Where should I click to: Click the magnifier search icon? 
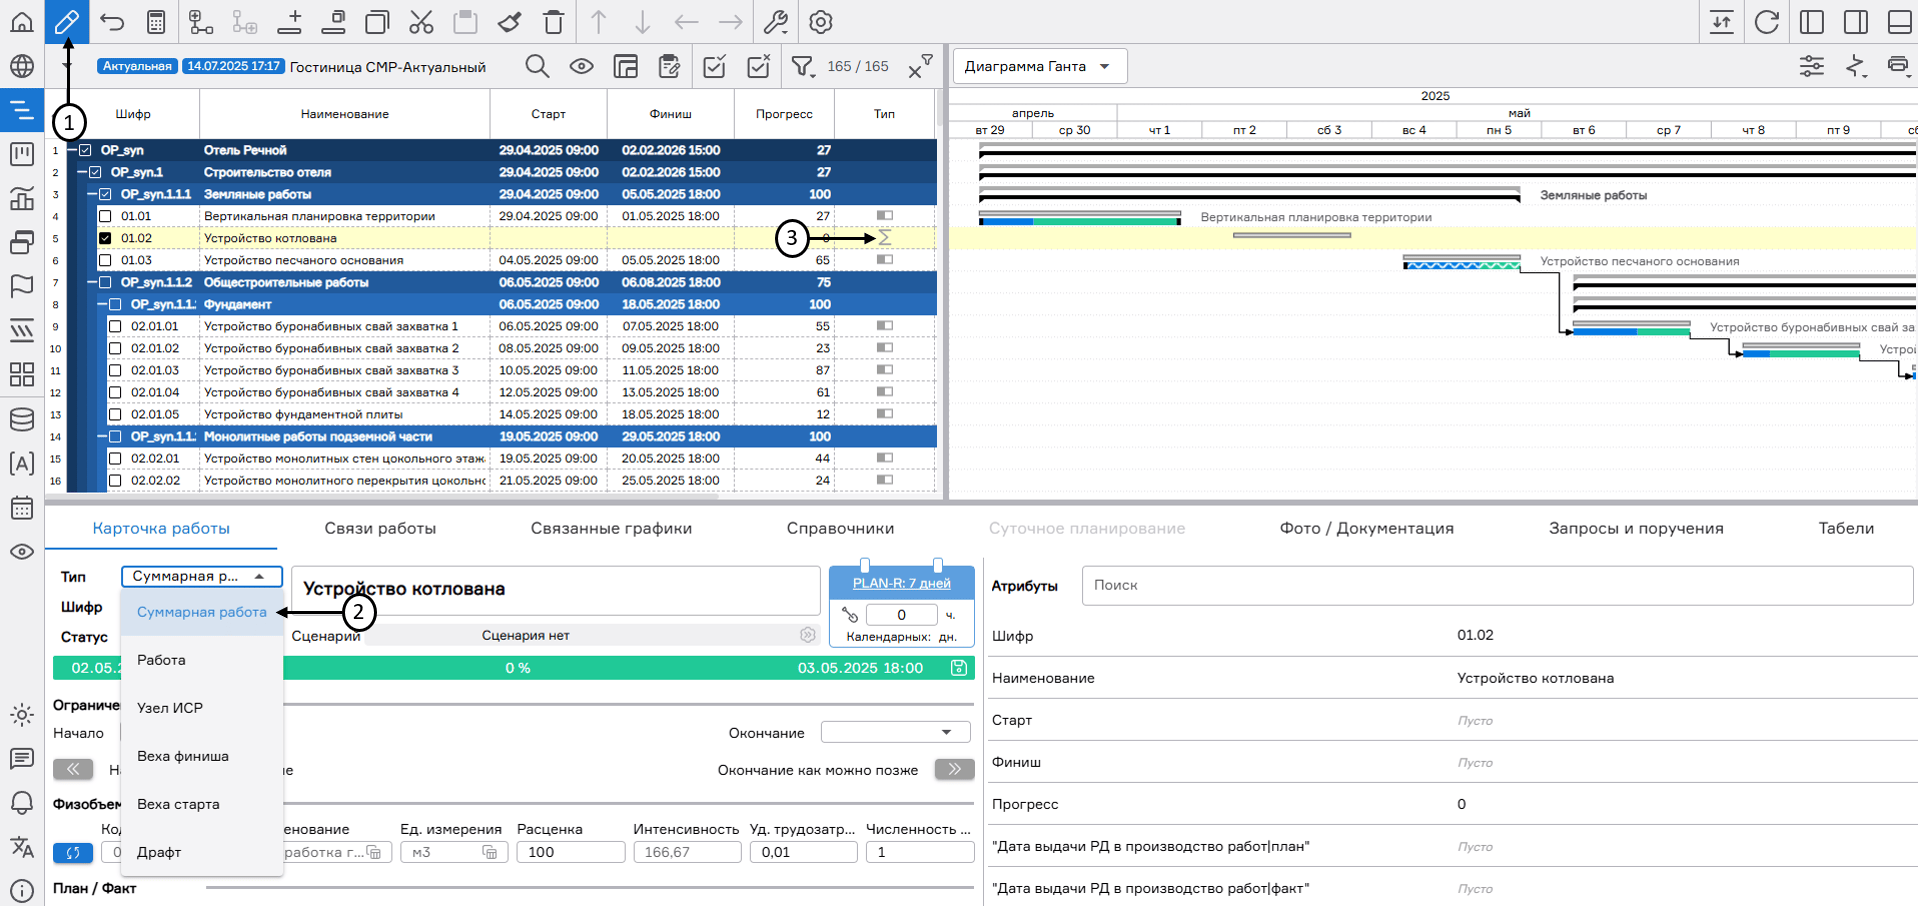click(537, 67)
